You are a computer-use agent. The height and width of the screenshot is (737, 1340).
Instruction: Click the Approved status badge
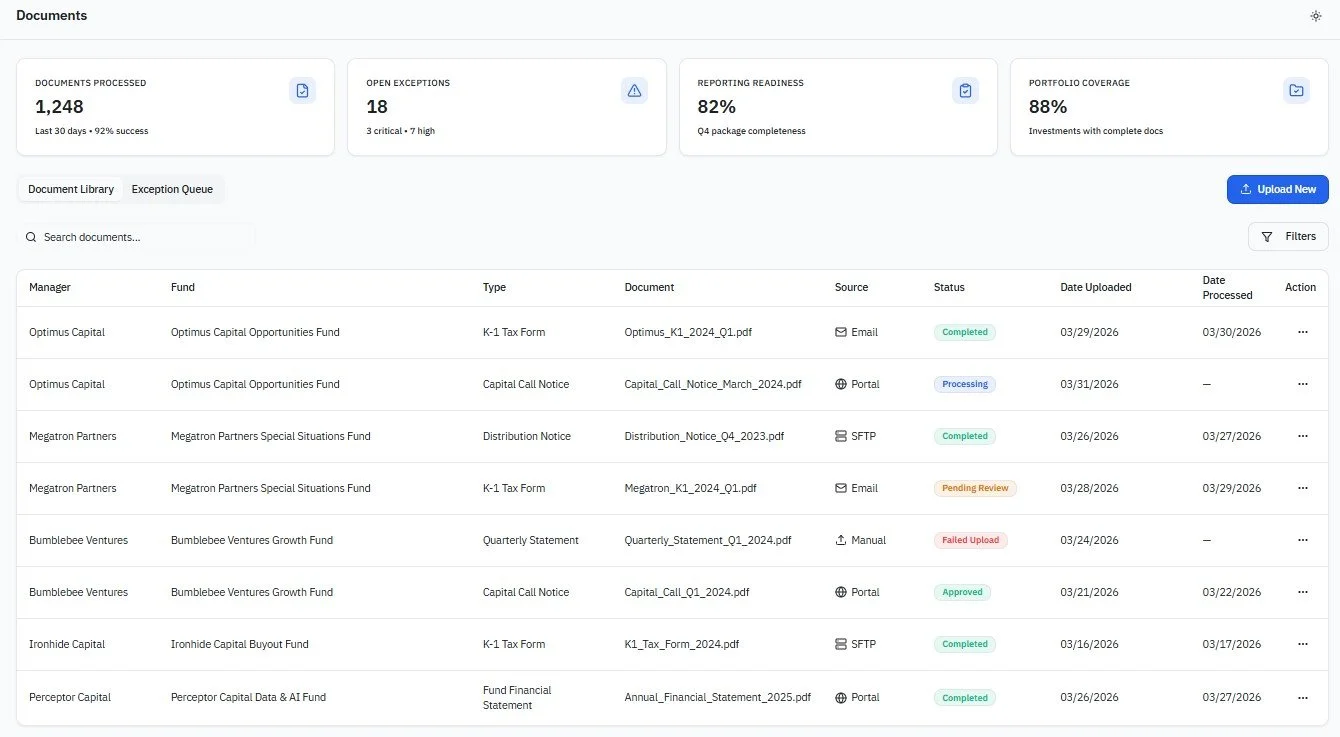point(962,592)
